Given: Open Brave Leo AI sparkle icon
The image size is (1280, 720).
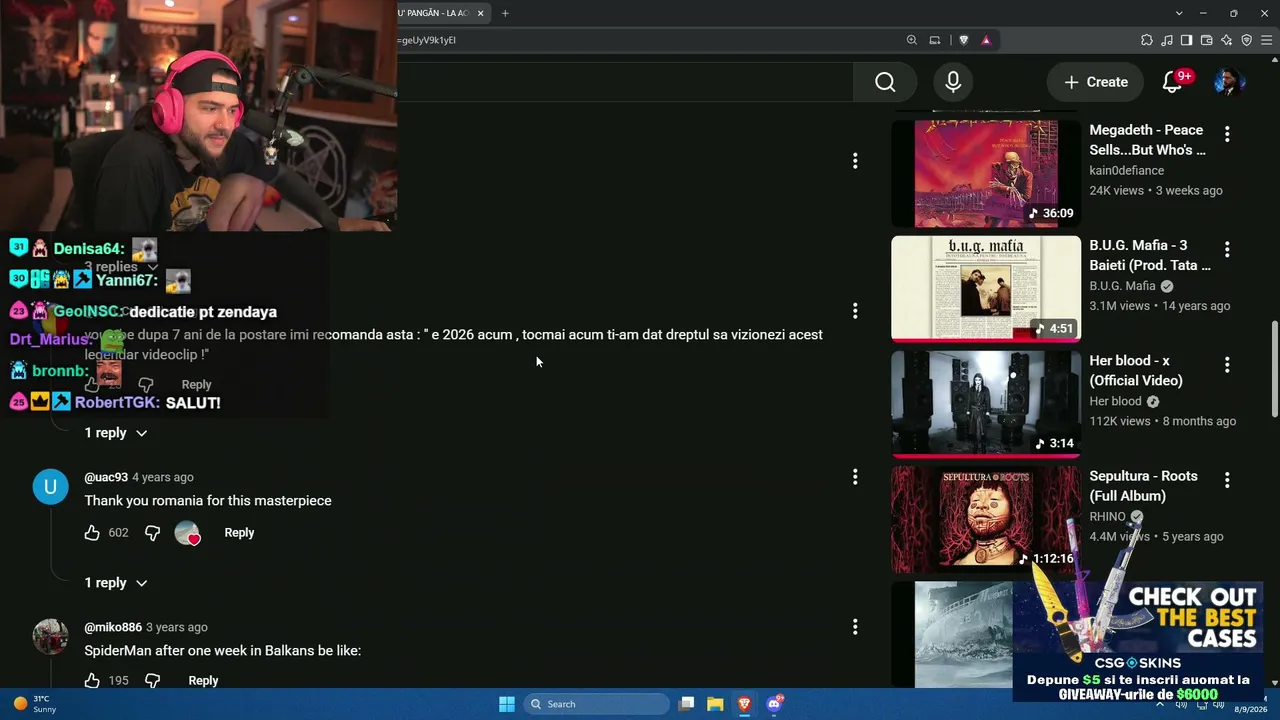Looking at the screenshot, I should pyautogui.click(x=1227, y=40).
